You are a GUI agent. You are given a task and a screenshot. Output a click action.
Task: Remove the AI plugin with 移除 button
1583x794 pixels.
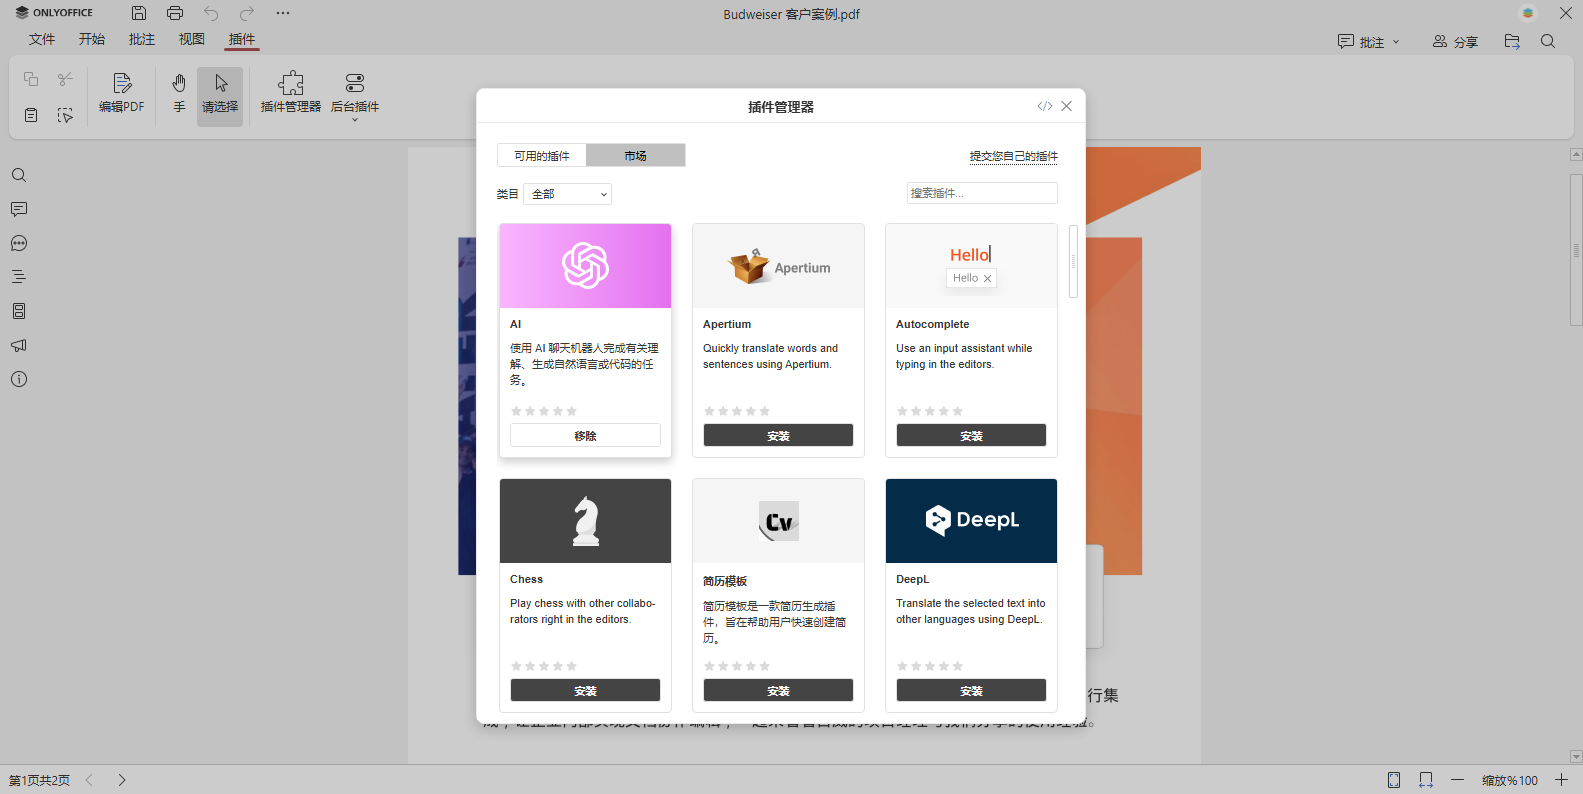point(585,435)
